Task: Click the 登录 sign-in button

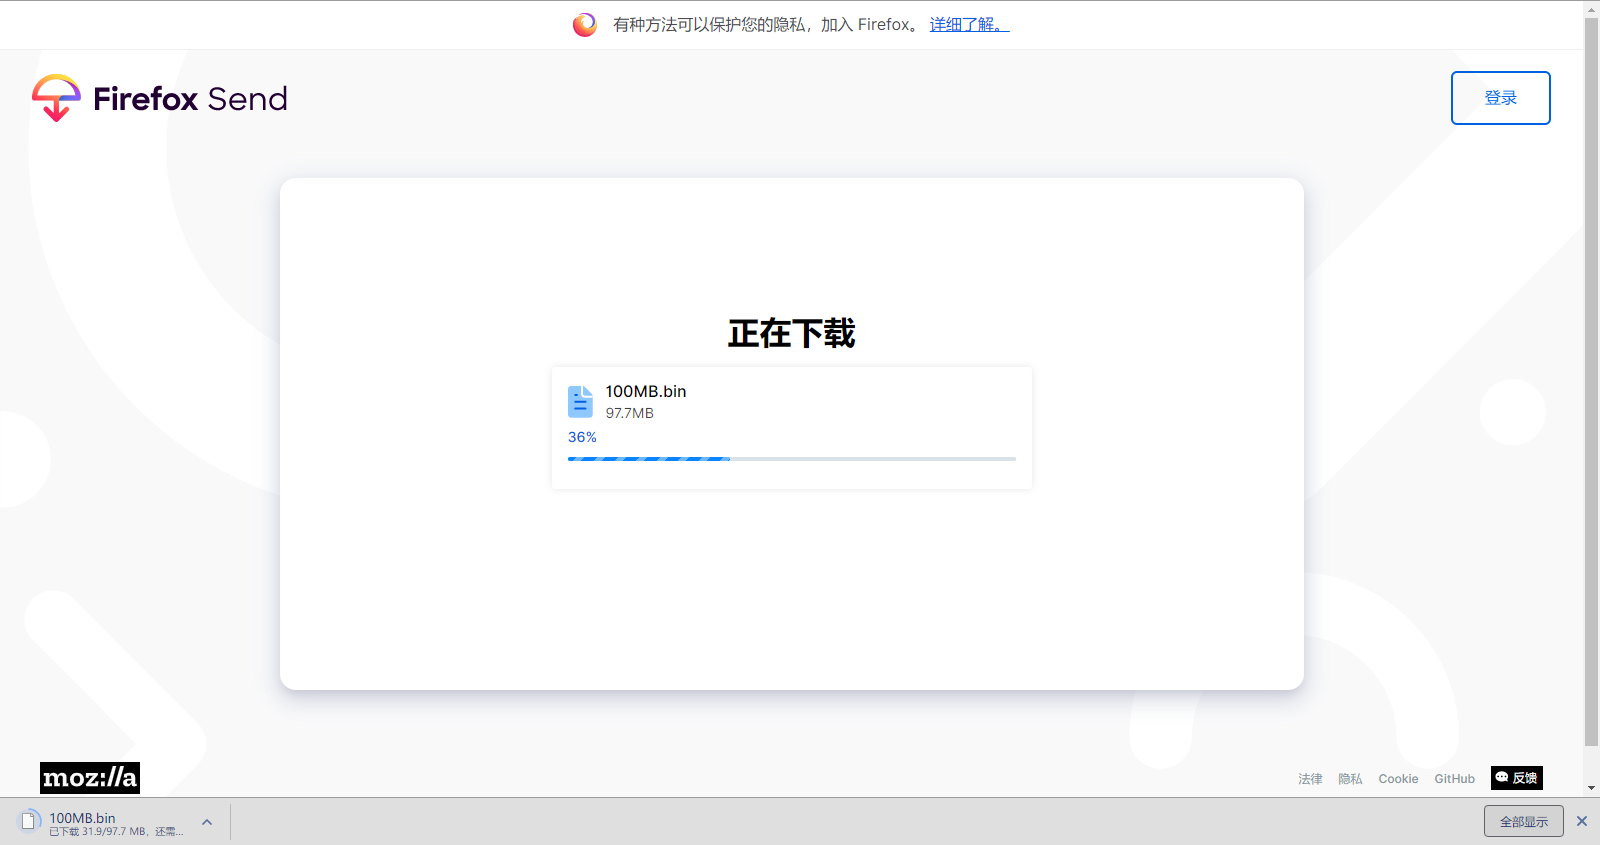Action: pyautogui.click(x=1500, y=98)
